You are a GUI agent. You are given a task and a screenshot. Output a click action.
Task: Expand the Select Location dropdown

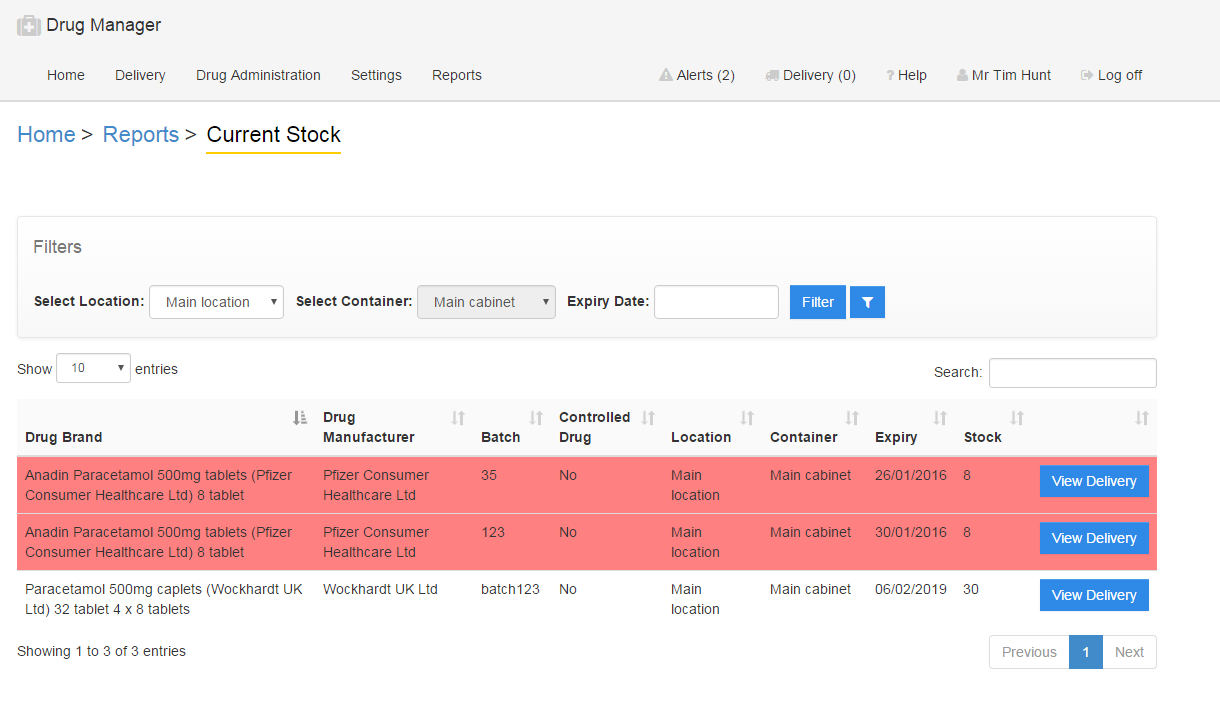pyautogui.click(x=216, y=302)
